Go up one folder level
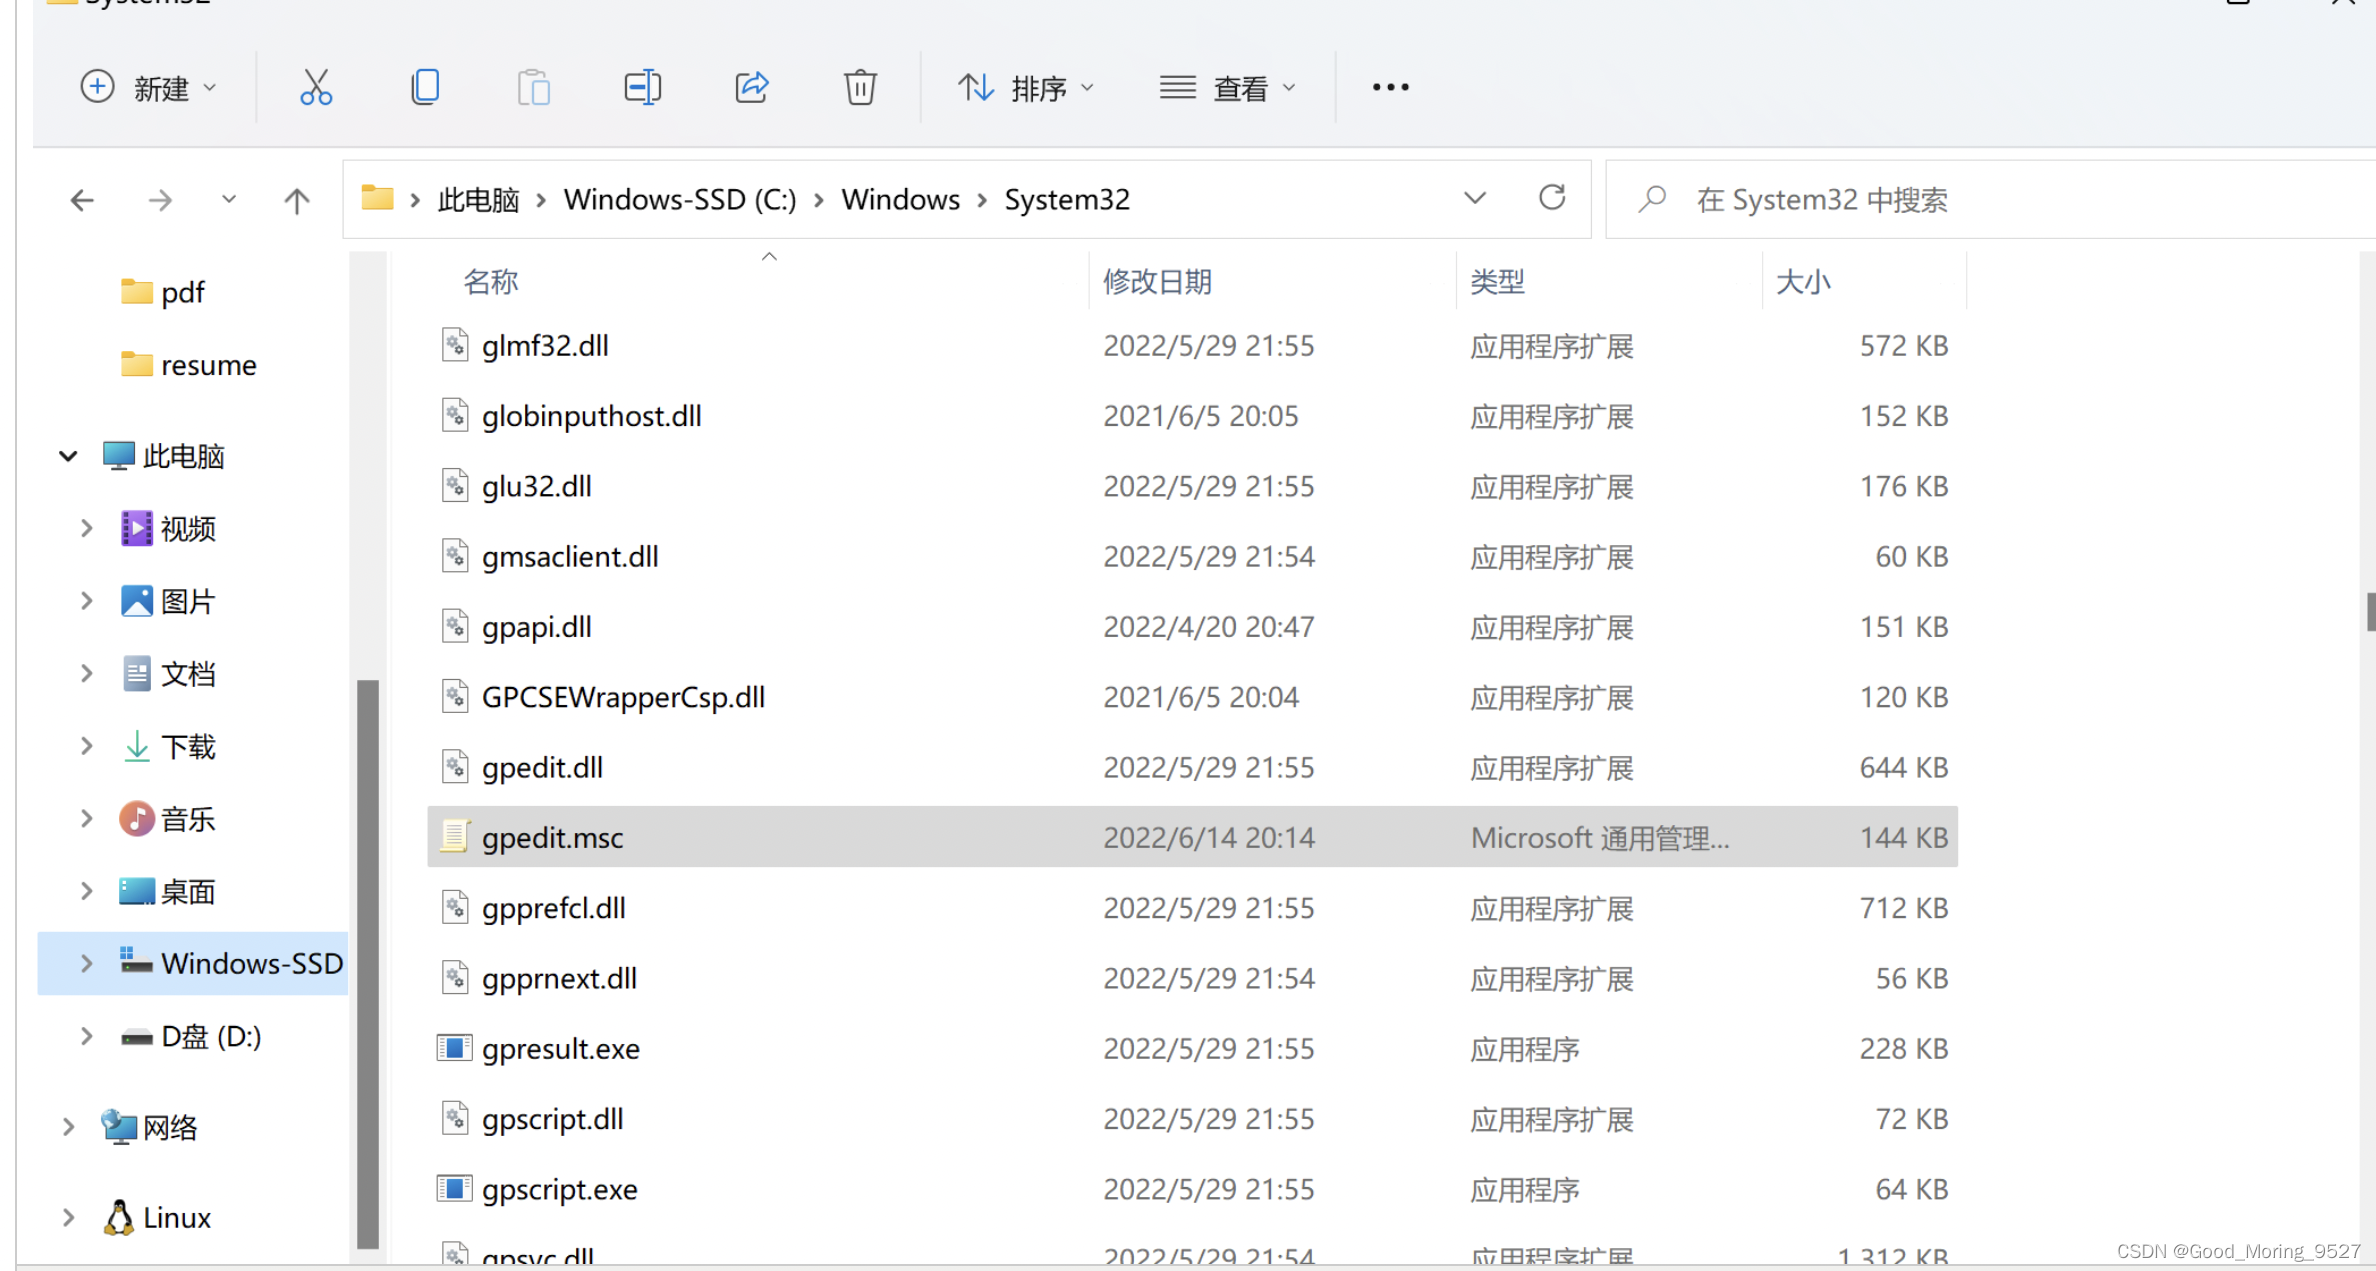The width and height of the screenshot is (2376, 1271). 296,201
